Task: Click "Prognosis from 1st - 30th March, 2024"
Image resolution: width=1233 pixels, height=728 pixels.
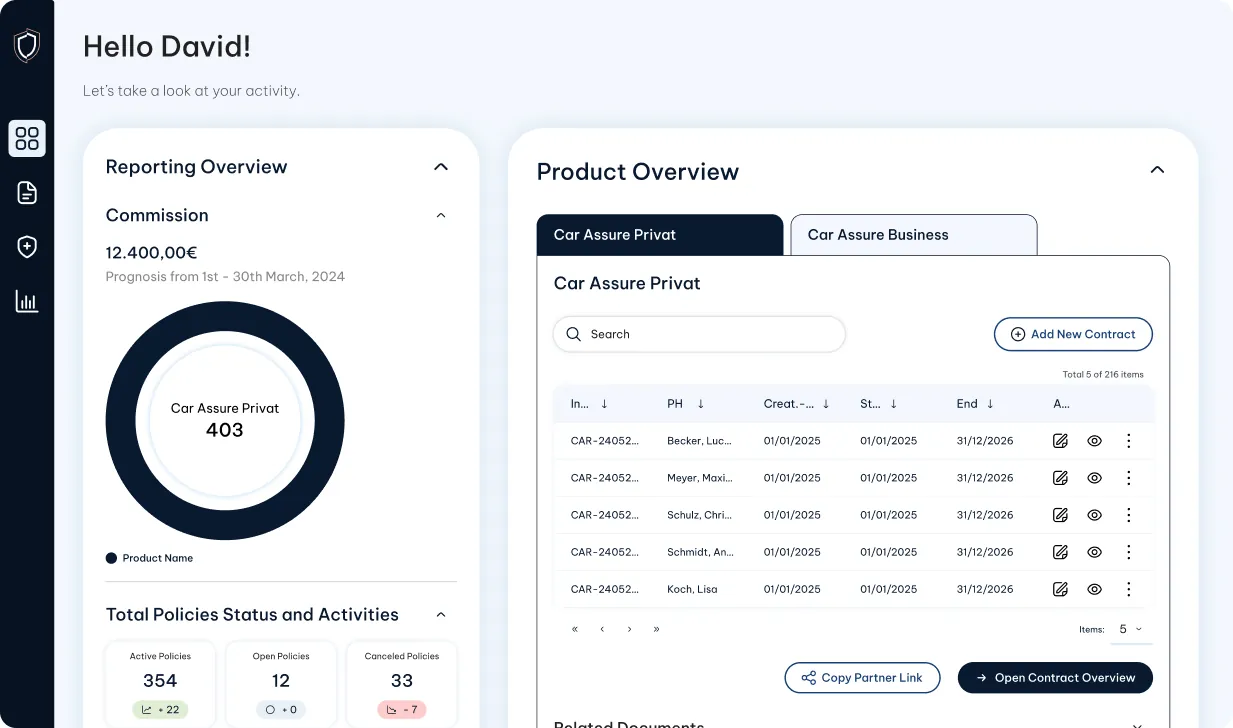Action: coord(225,277)
